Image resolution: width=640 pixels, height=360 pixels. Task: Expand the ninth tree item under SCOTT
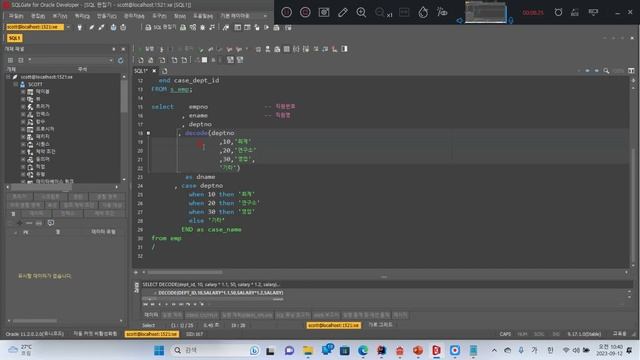[x=23, y=151]
